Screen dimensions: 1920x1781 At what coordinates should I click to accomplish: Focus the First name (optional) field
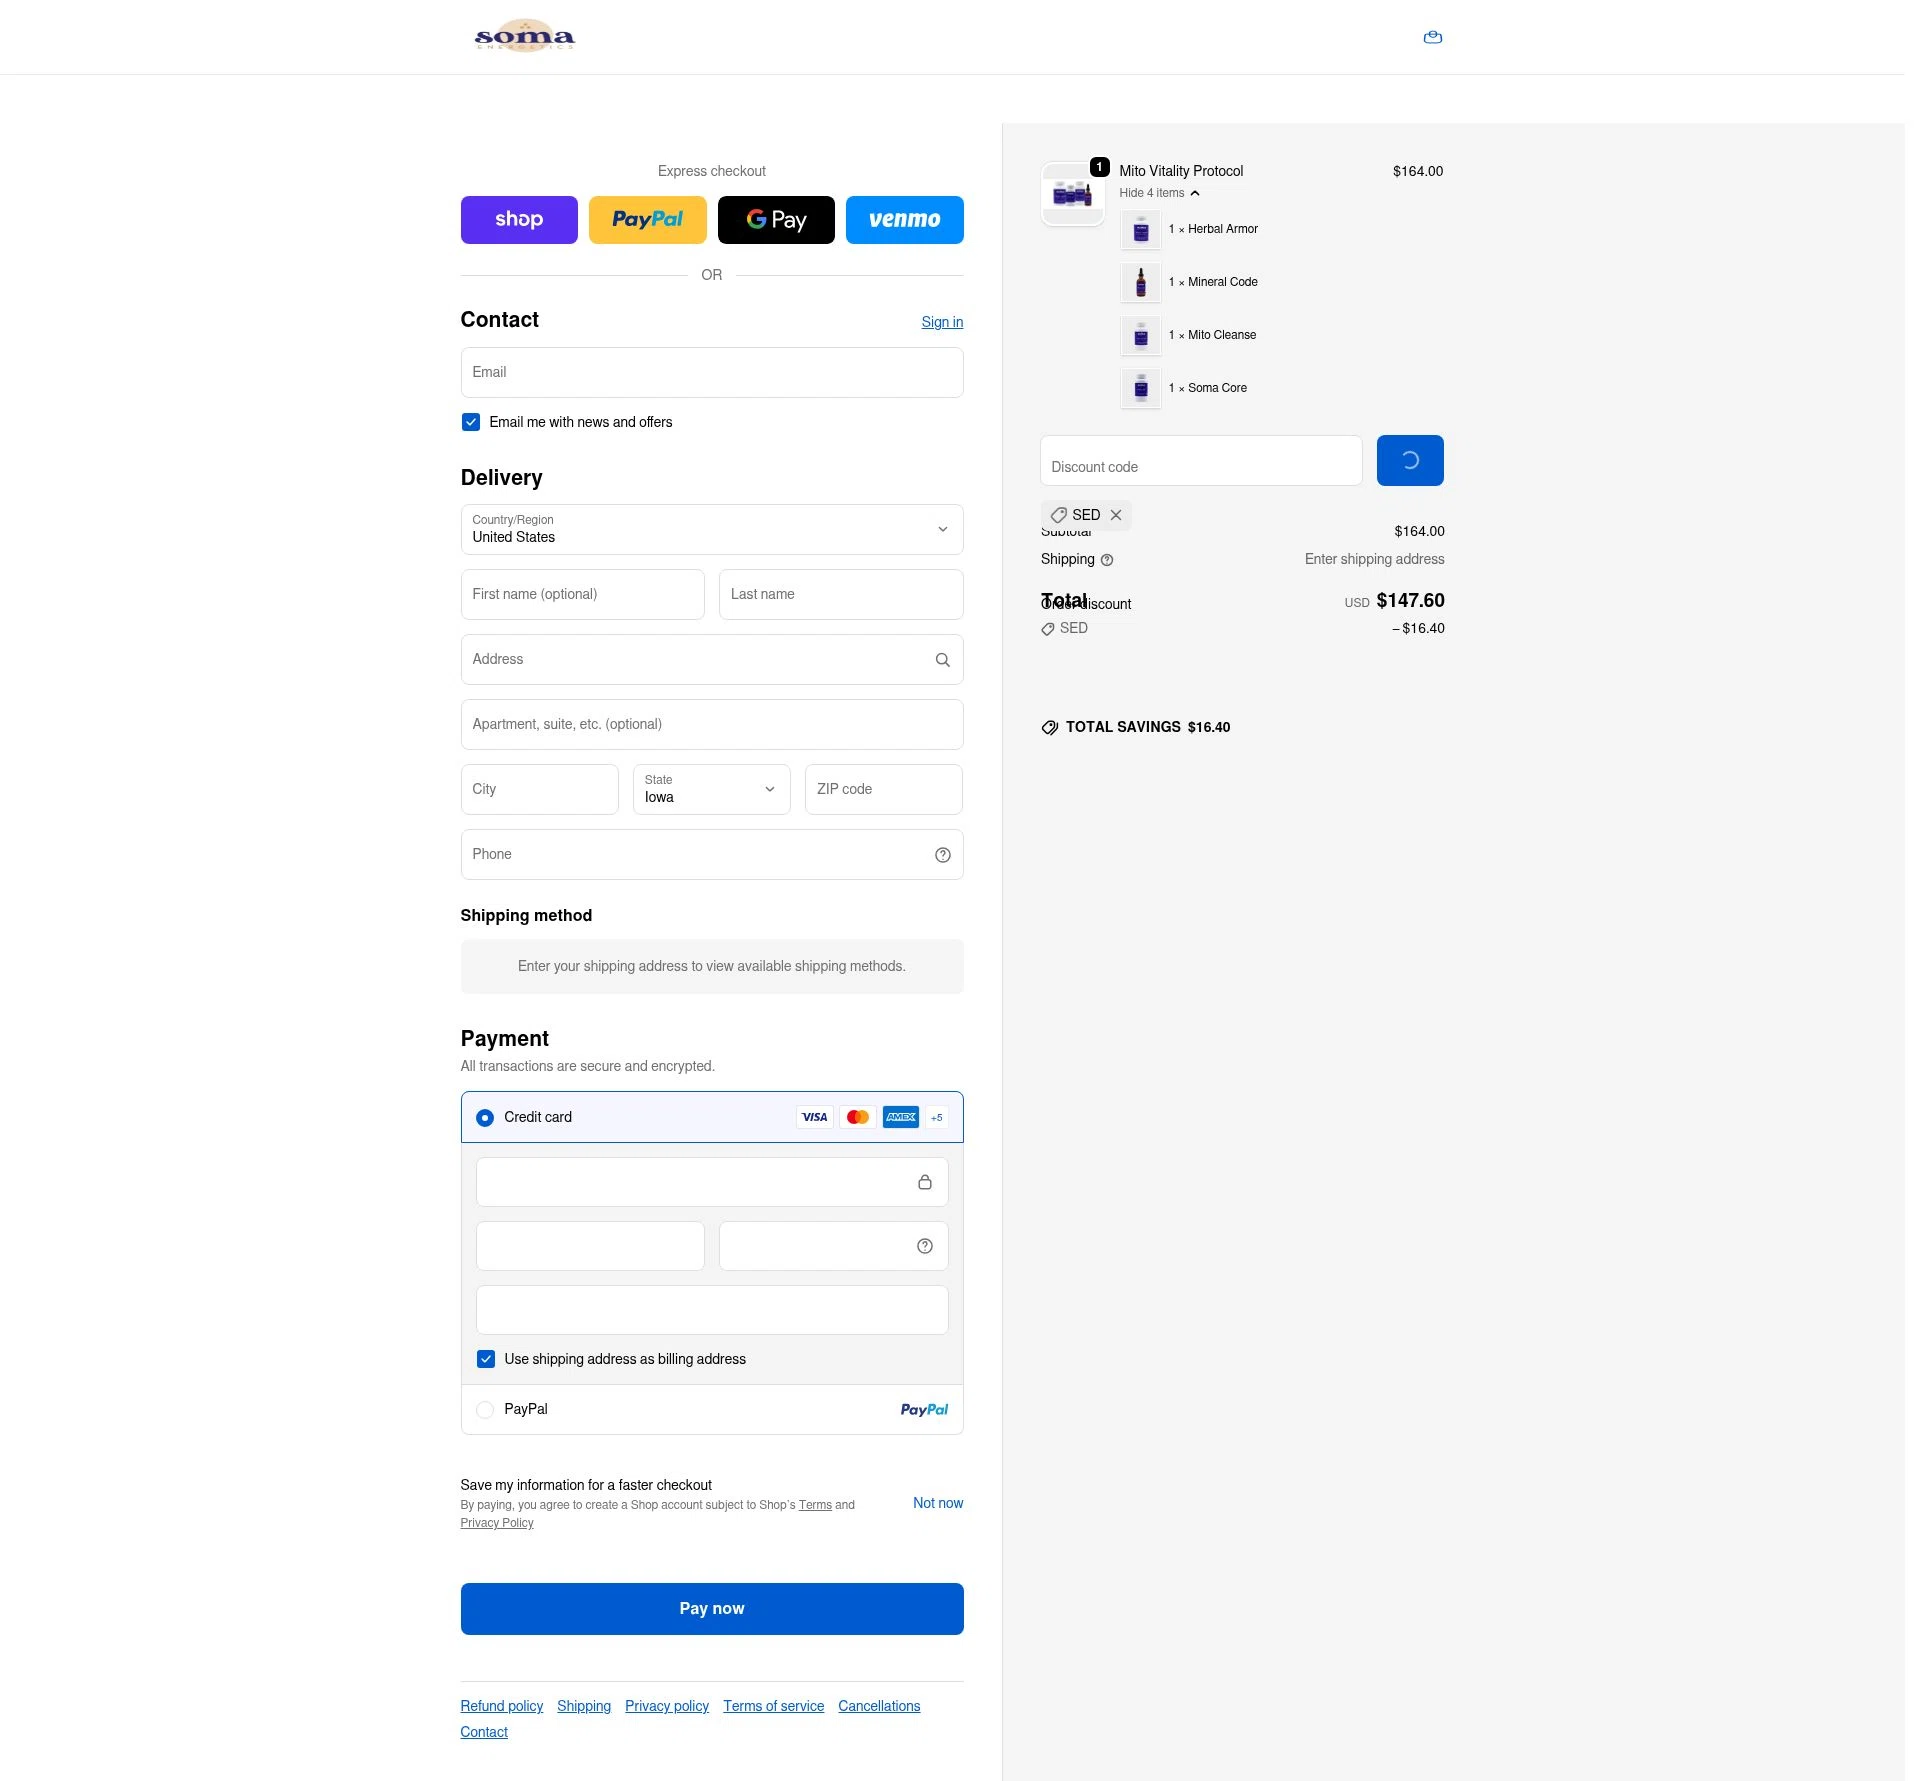coord(583,595)
